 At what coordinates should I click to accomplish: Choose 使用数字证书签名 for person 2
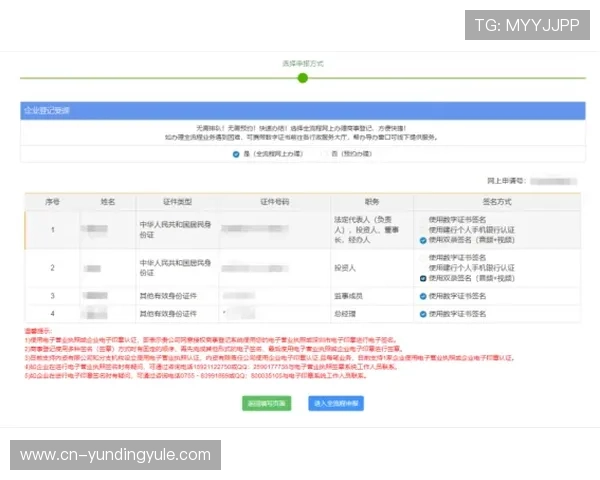(423, 258)
